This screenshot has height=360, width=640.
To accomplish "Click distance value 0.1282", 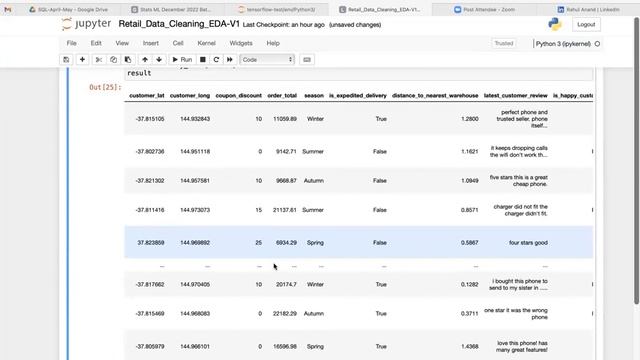I will (x=469, y=284).
